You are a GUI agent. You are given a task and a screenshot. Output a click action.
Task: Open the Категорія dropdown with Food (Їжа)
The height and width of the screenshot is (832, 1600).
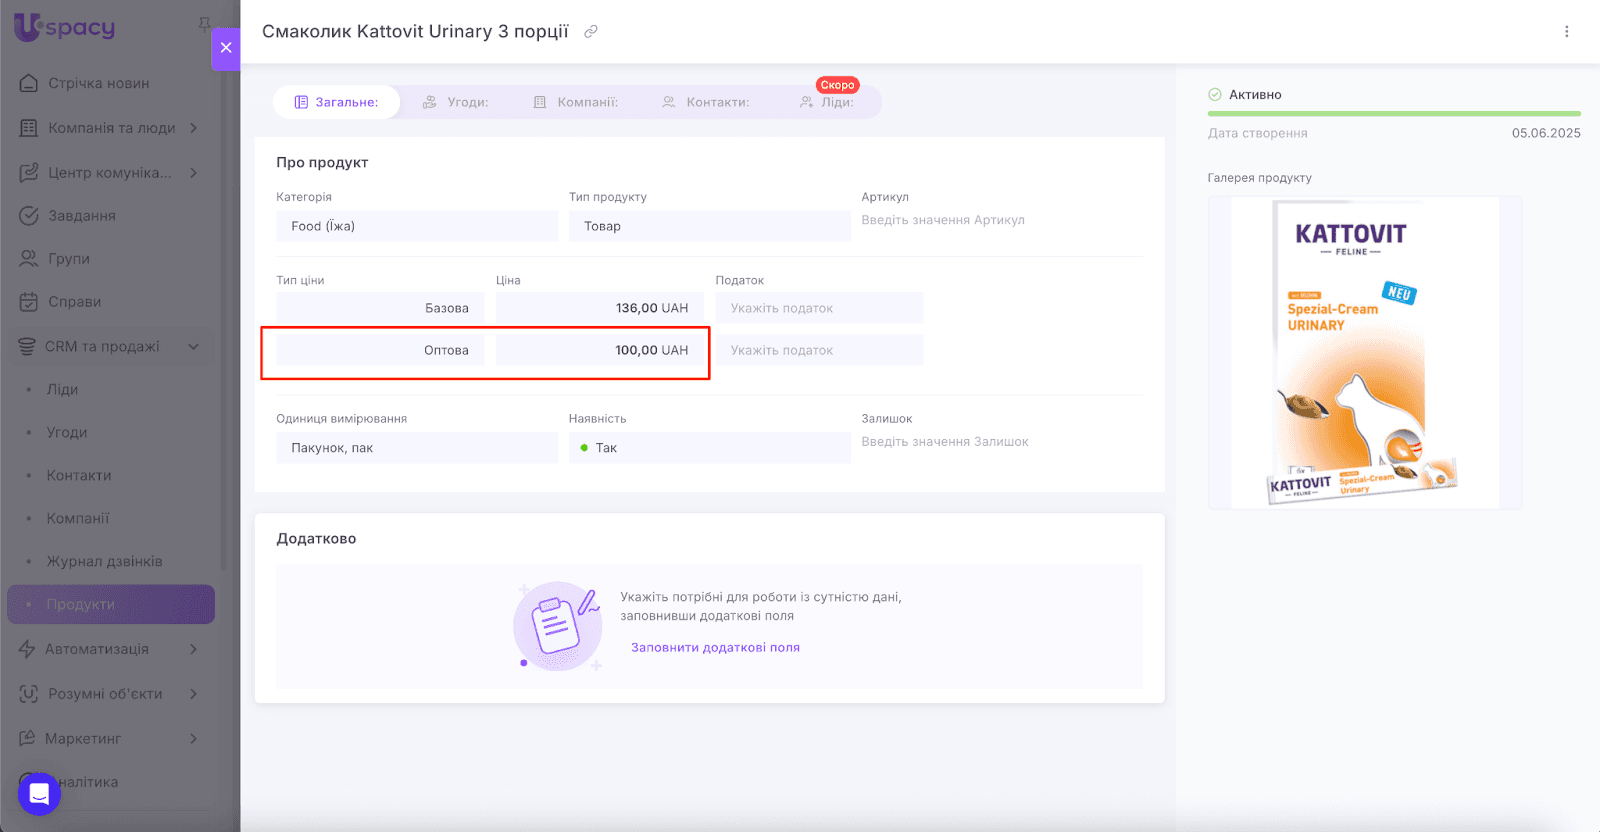(417, 226)
